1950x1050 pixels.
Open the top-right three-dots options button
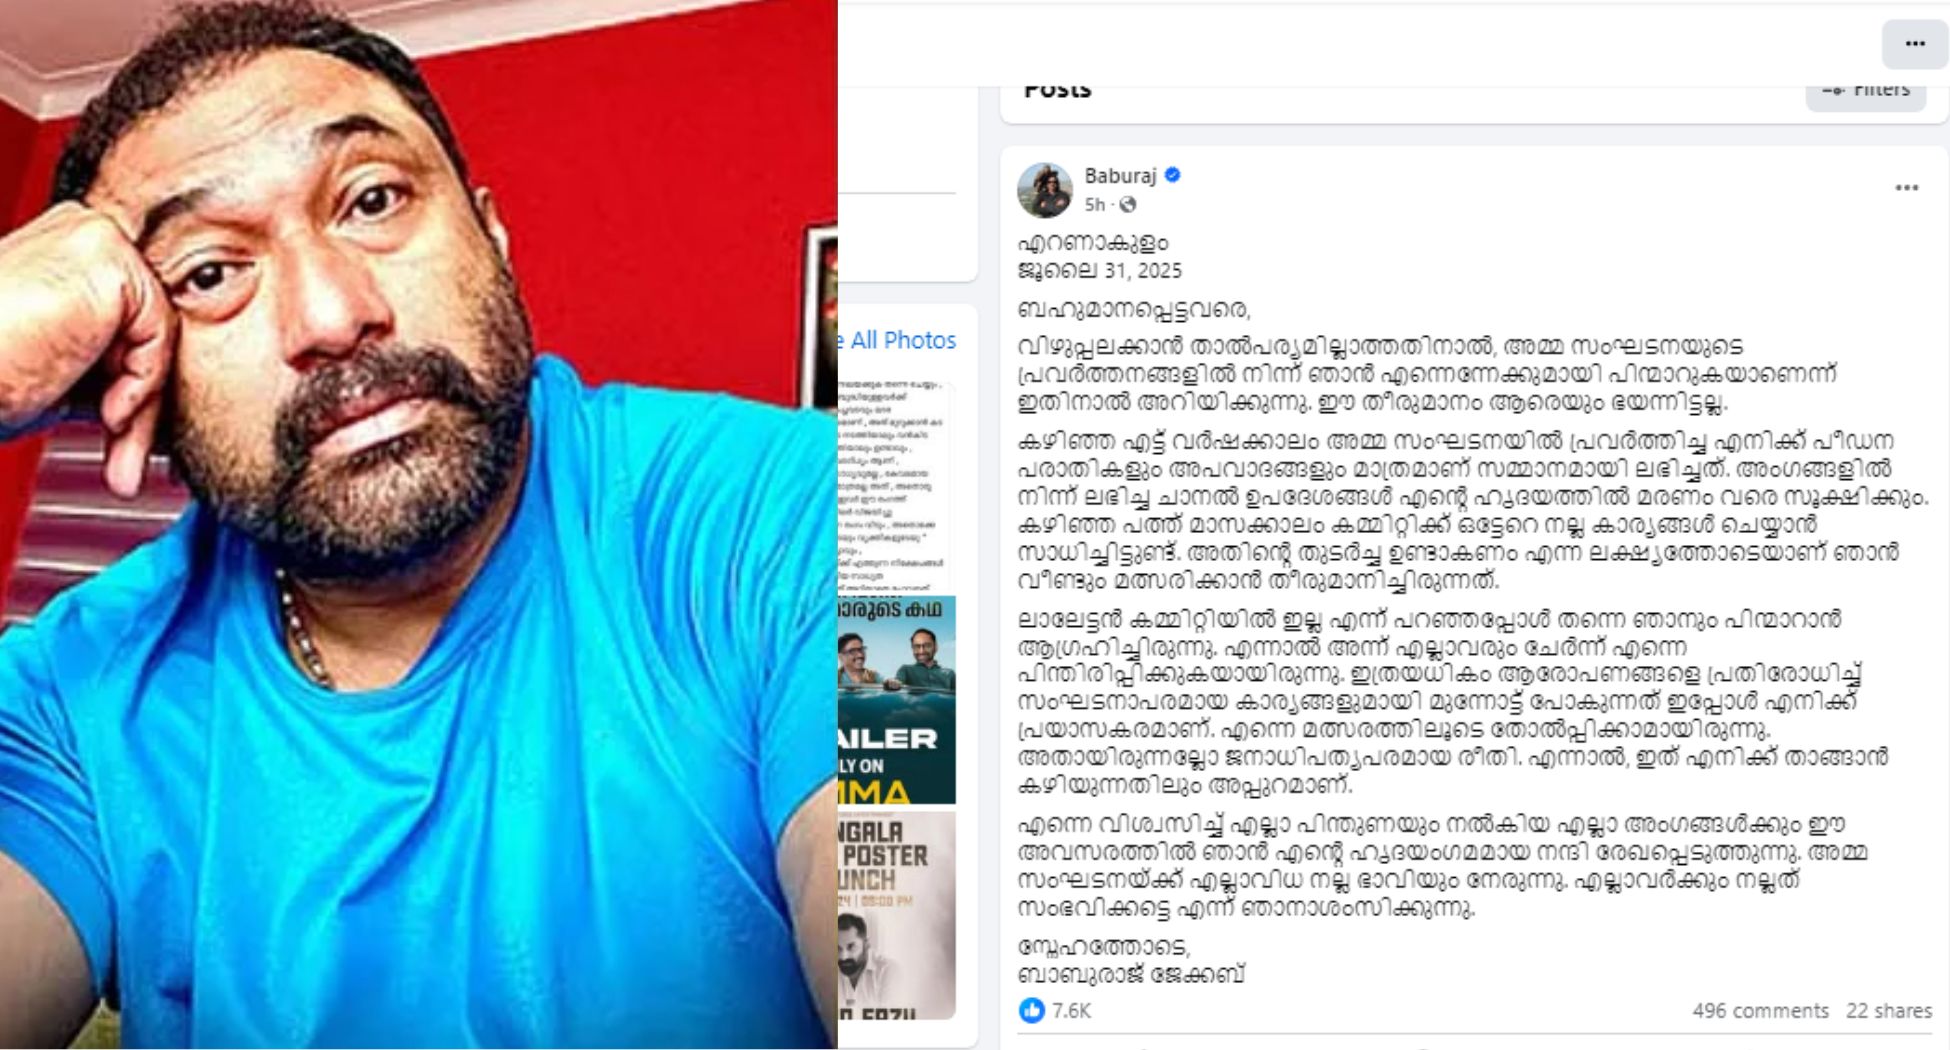pos(1915,44)
